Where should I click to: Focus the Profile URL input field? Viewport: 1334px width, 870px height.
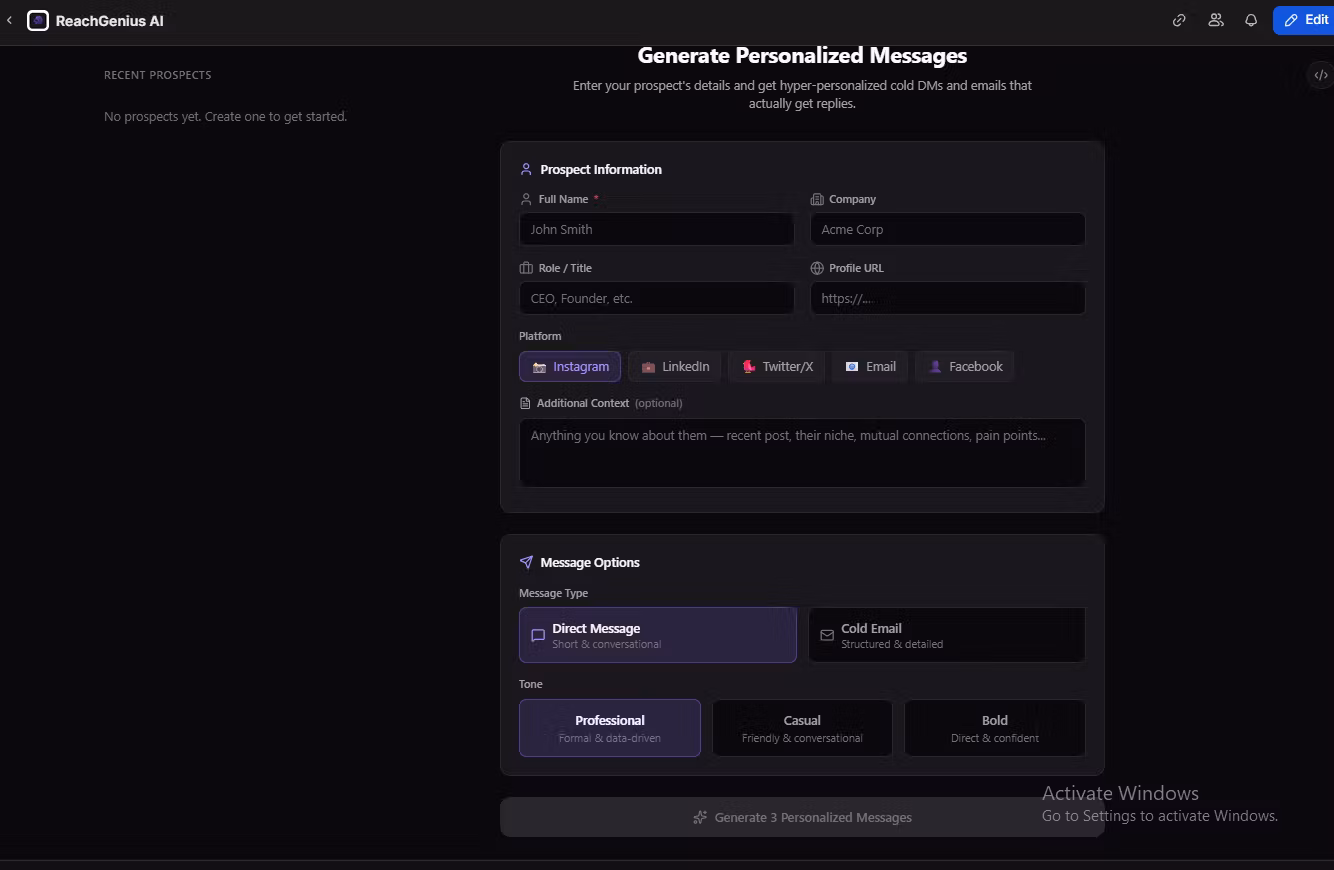point(947,298)
